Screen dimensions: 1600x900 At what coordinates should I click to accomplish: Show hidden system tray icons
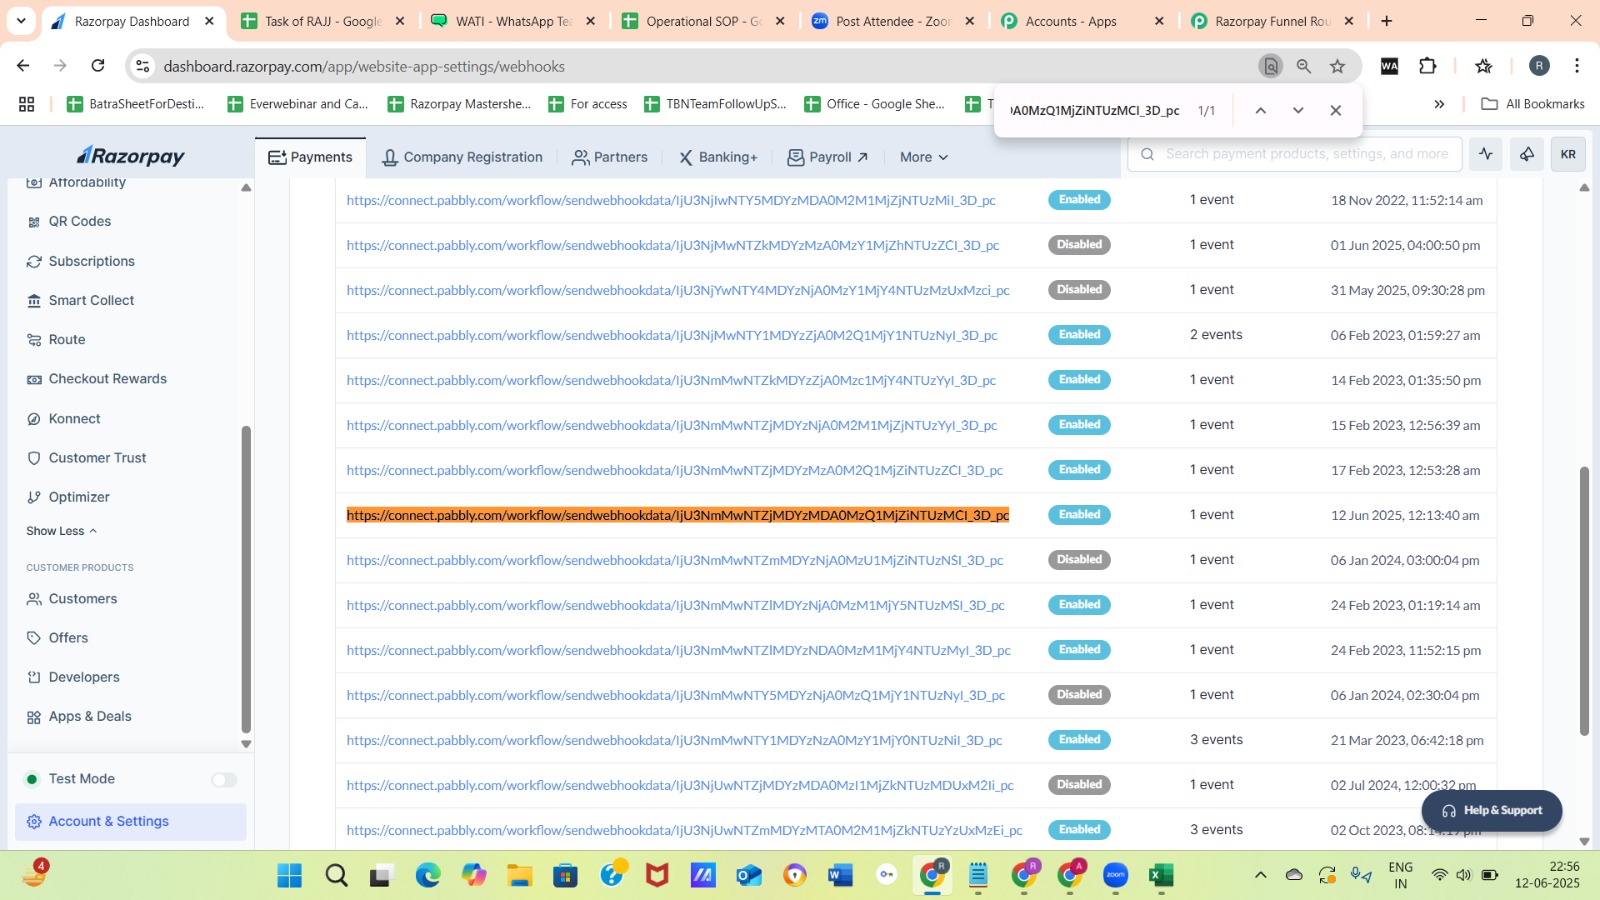click(x=1261, y=875)
